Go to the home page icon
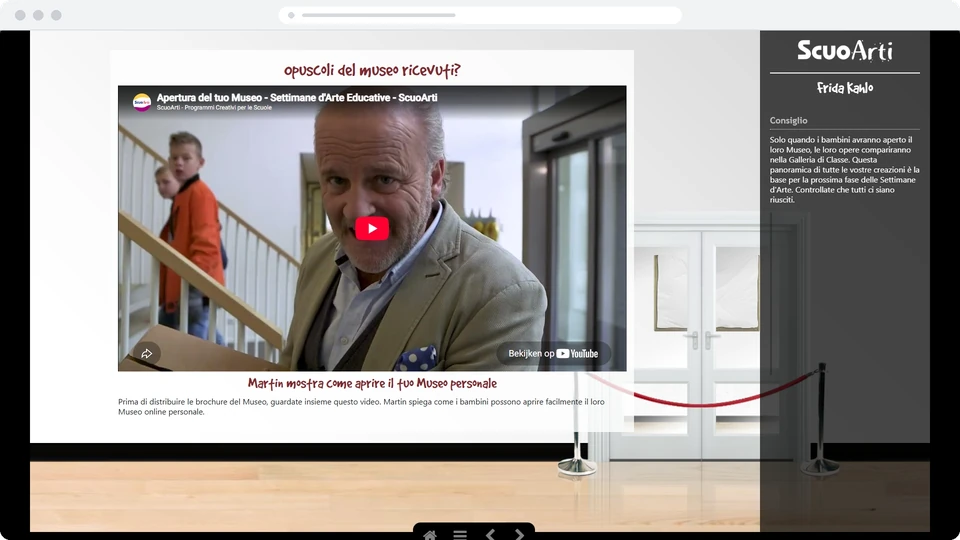Screen dimensions: 960x540 point(430,534)
